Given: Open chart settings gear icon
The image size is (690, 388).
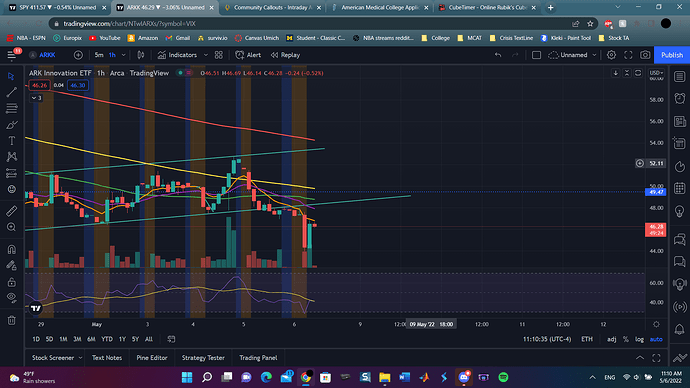Looking at the screenshot, I should coord(611,55).
